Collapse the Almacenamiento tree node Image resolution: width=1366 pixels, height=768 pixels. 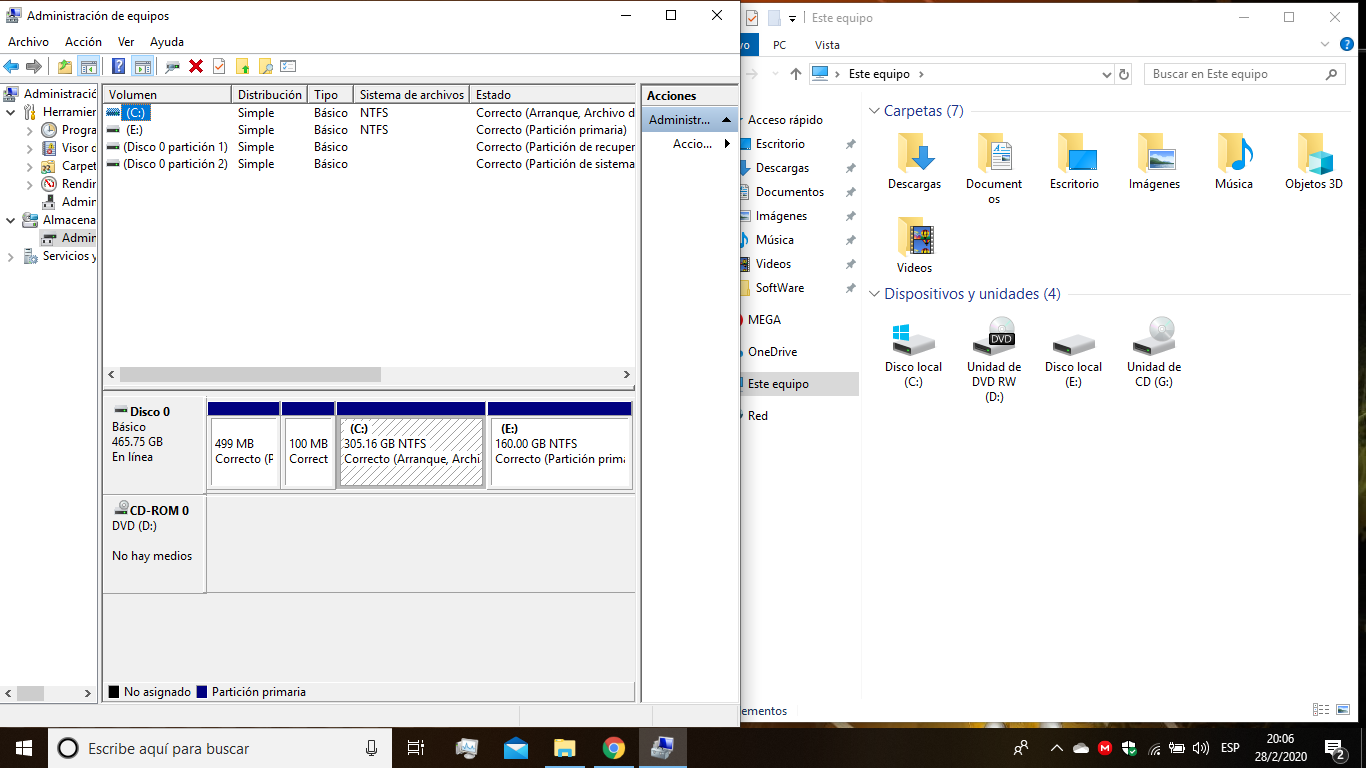[x=11, y=220]
